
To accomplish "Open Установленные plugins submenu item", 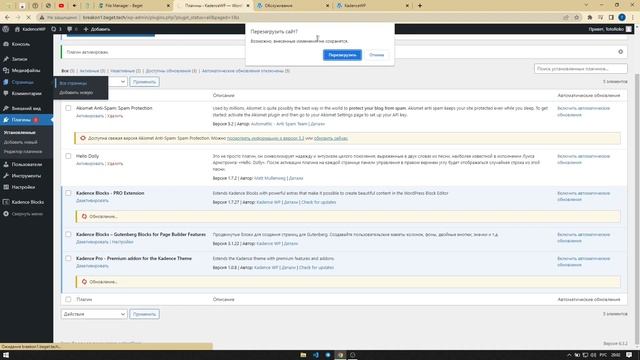I will click(20, 133).
